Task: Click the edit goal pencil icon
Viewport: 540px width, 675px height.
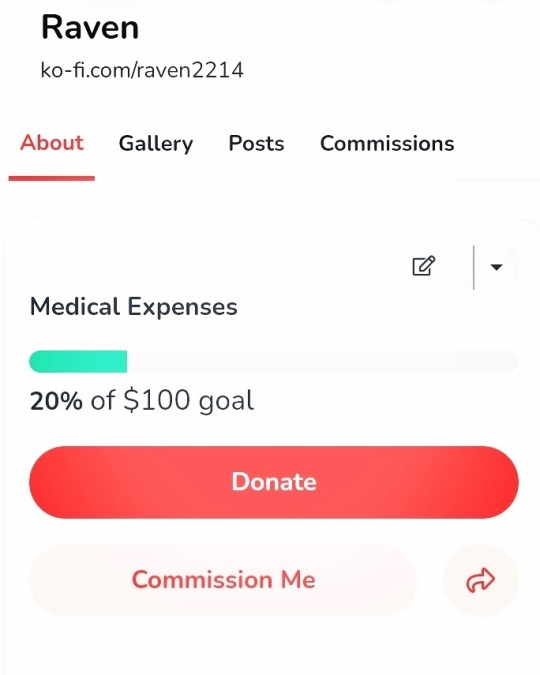Action: [423, 266]
